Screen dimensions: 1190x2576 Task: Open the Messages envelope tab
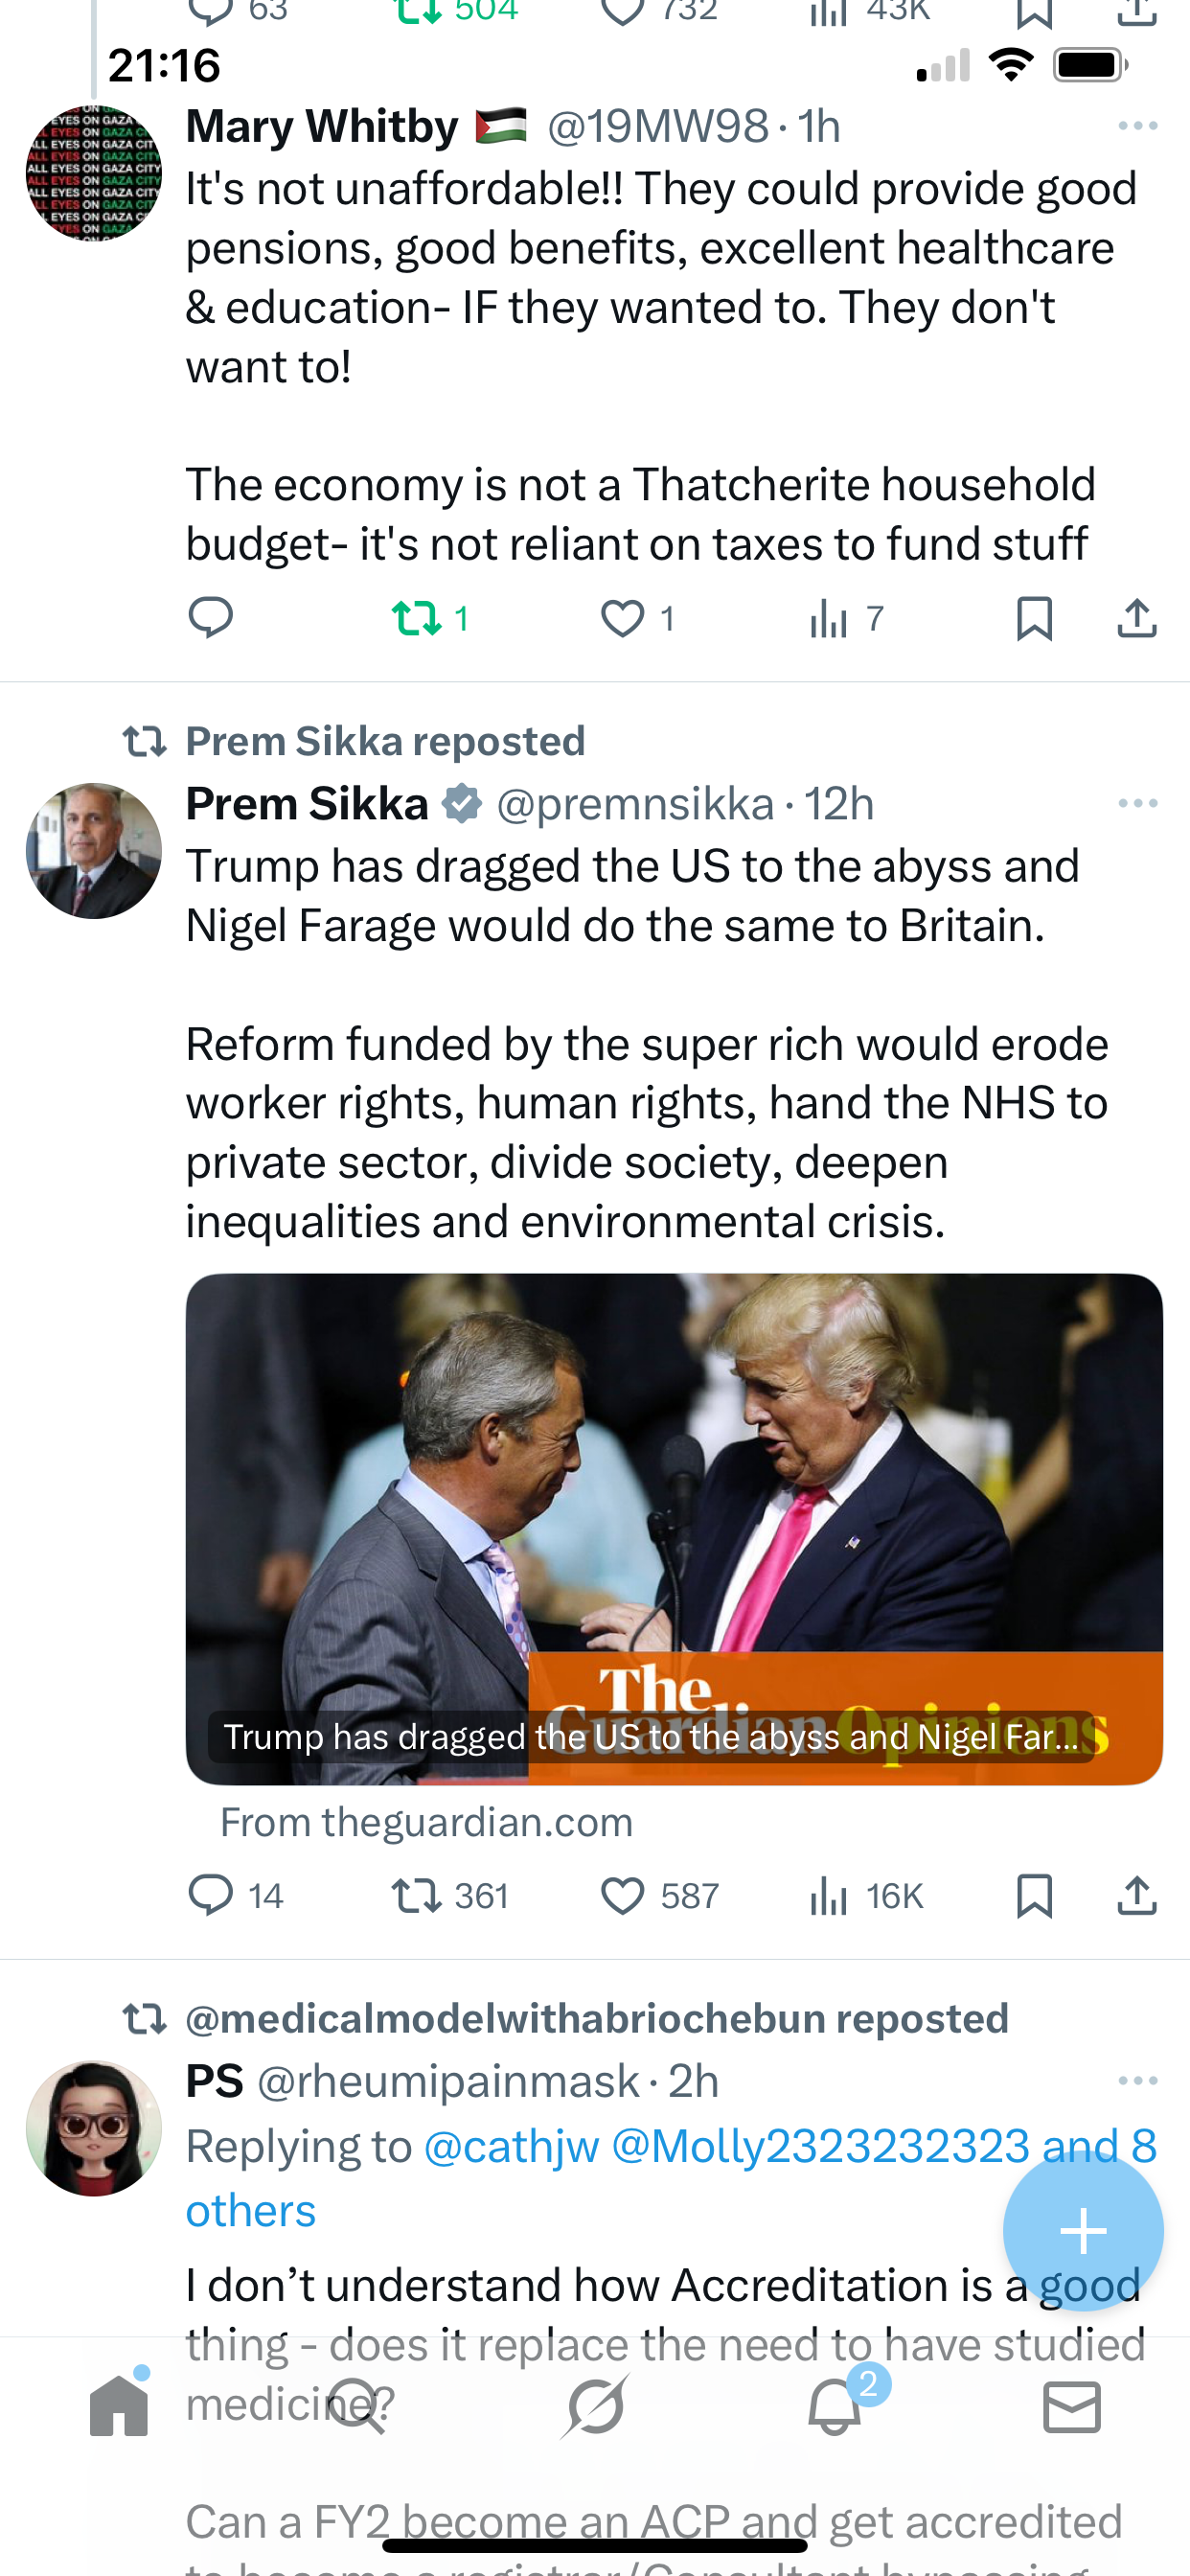coord(1071,2406)
